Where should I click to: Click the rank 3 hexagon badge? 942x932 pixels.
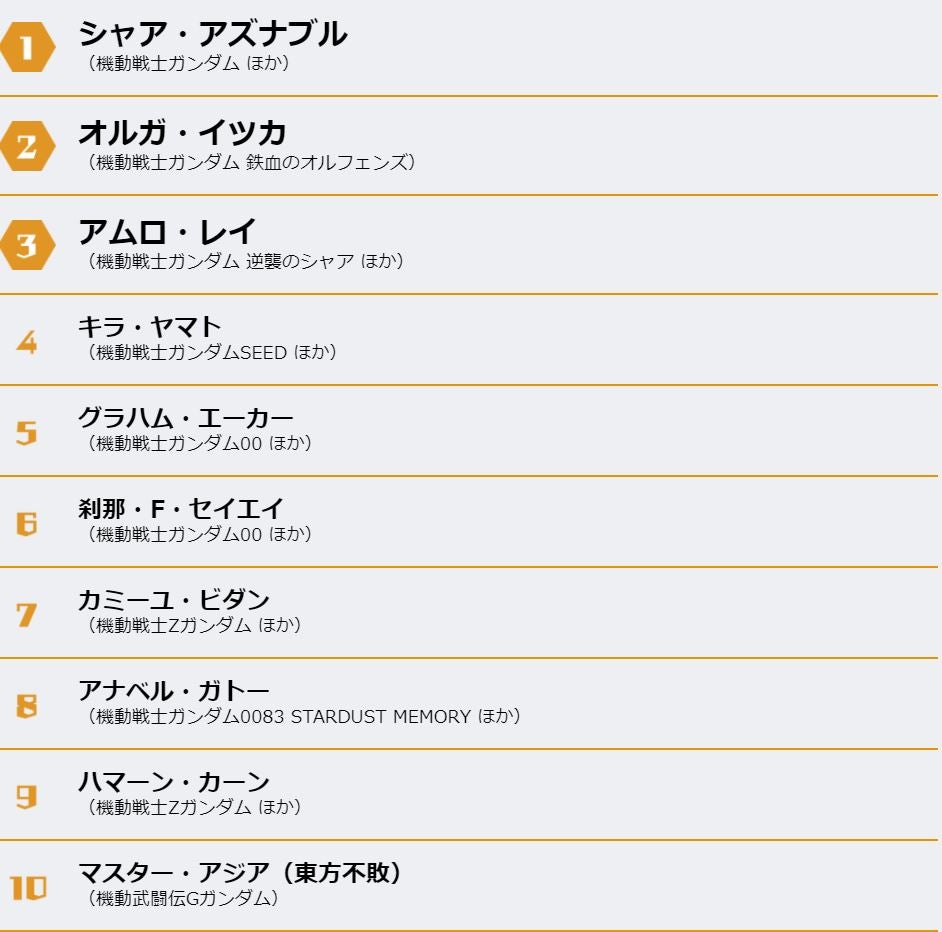(27, 245)
